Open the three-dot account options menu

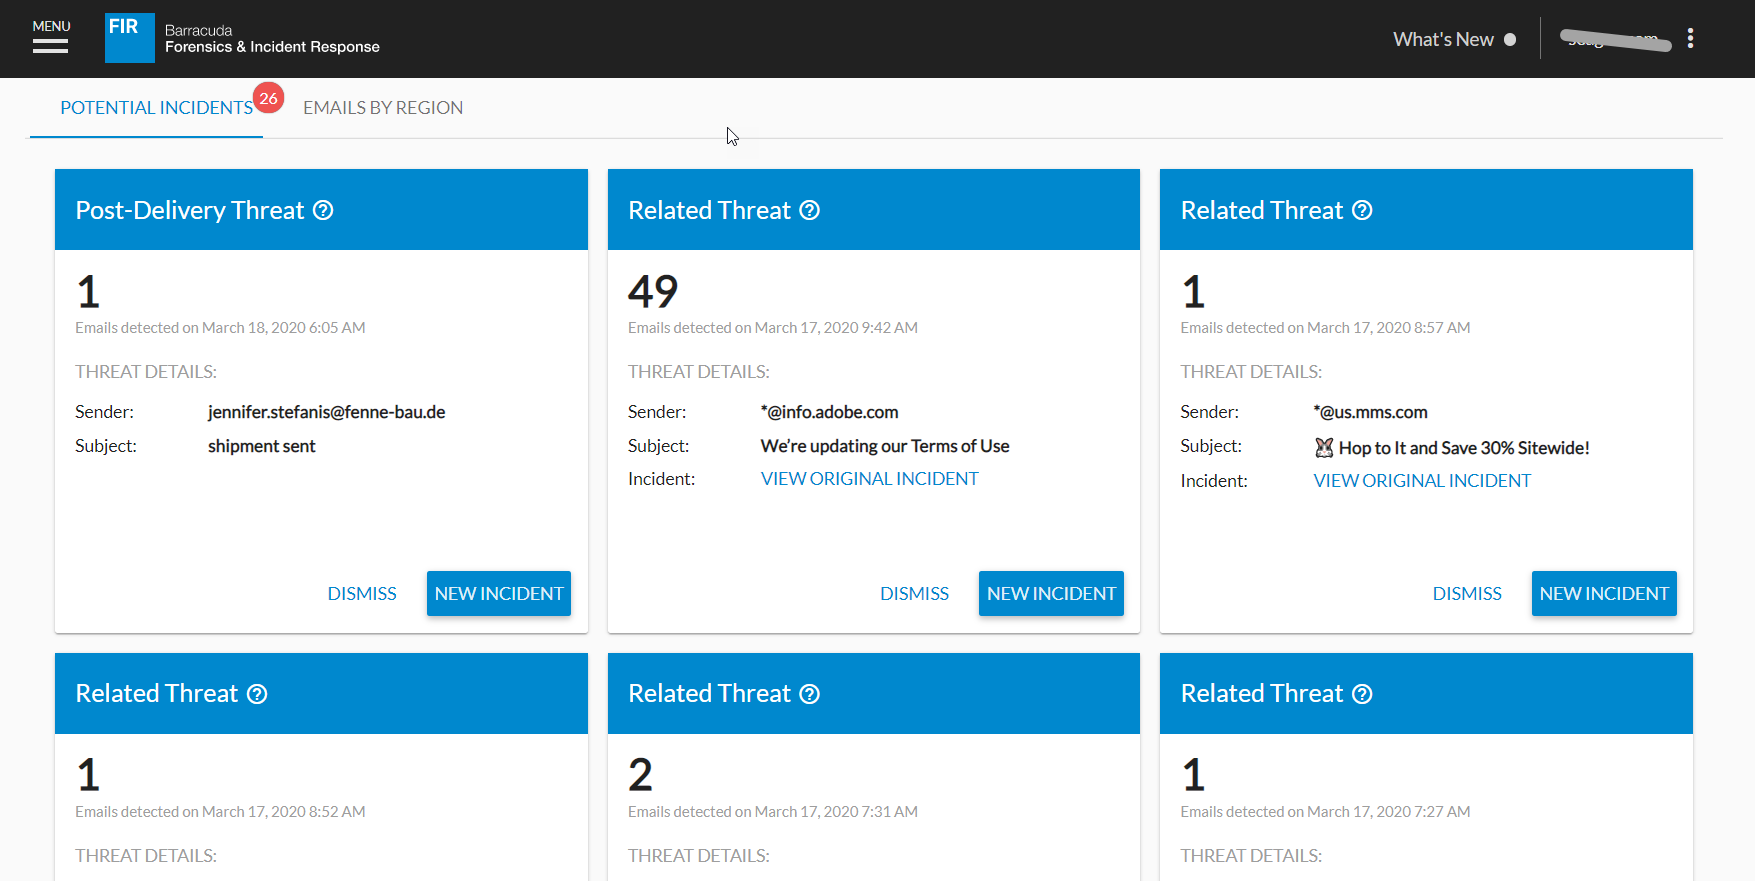1690,38
